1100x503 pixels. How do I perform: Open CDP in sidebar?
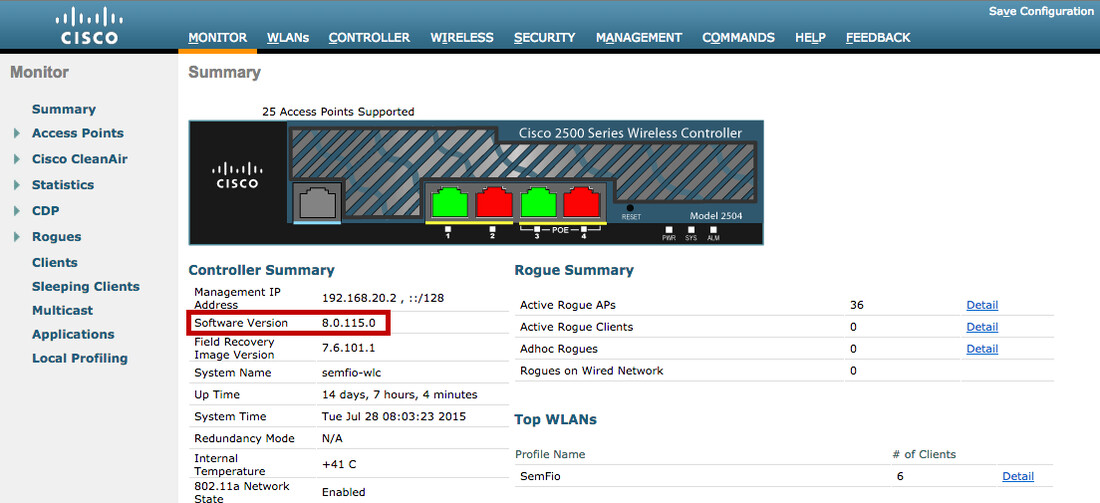(46, 211)
